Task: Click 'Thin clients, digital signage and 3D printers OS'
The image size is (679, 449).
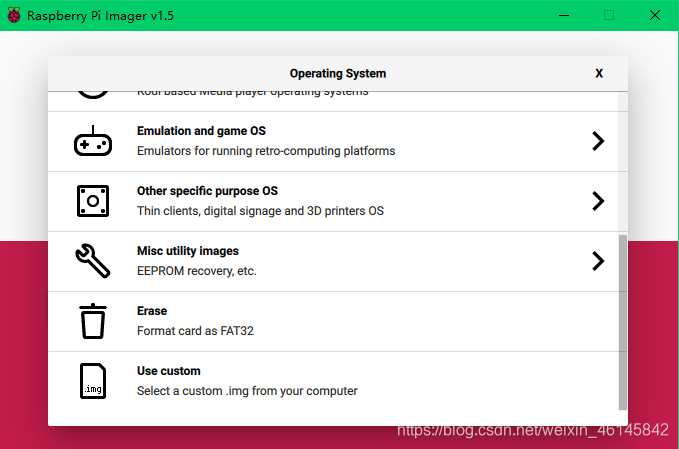Action: coord(260,211)
